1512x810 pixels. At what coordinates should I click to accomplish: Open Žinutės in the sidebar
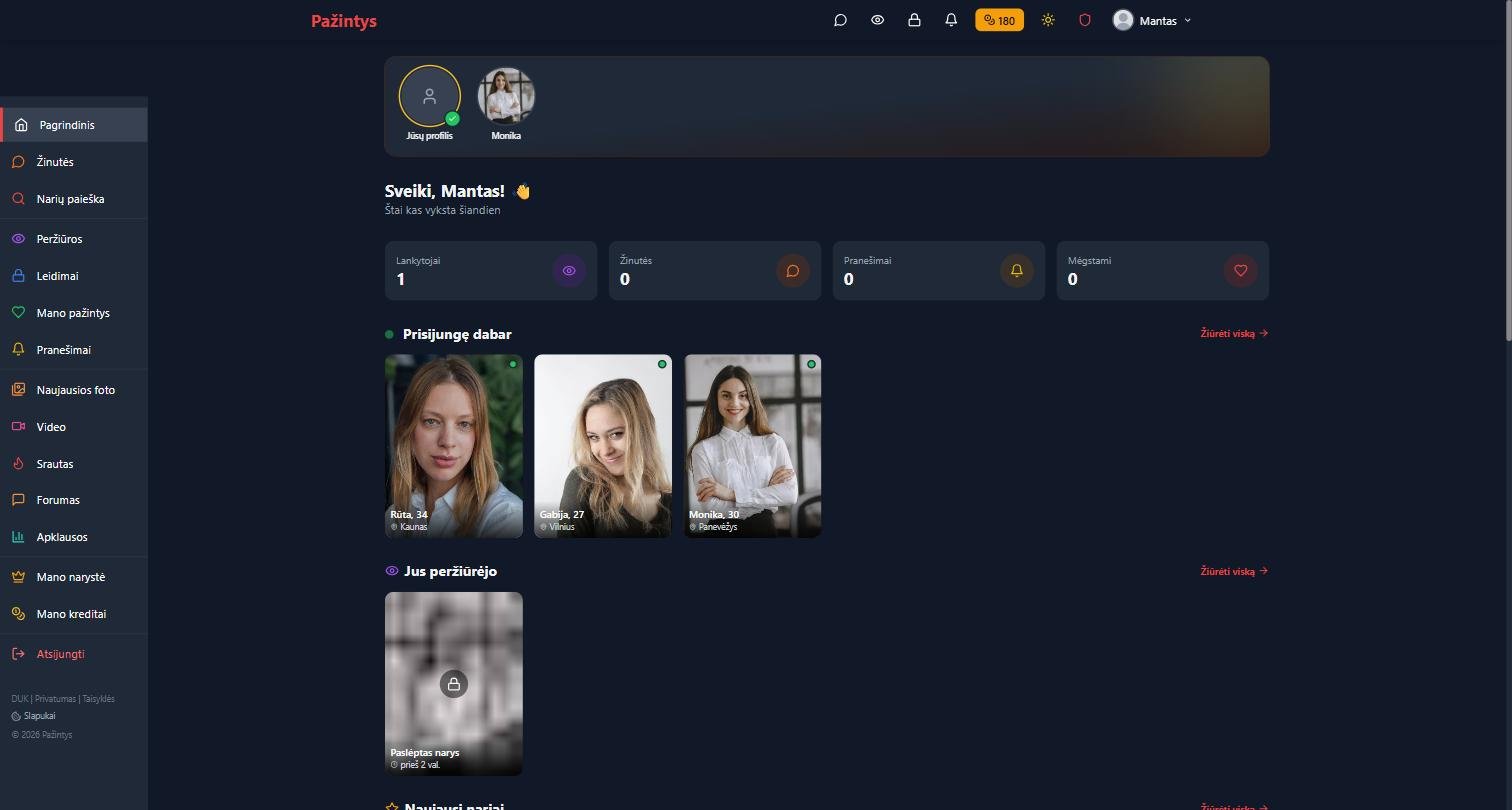pyautogui.click(x=74, y=162)
